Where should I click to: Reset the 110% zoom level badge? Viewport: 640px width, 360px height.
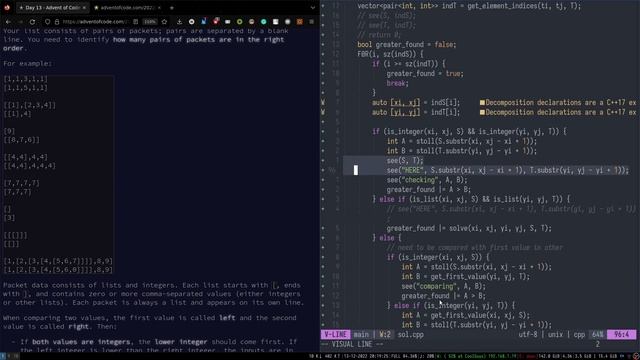(x=150, y=22)
